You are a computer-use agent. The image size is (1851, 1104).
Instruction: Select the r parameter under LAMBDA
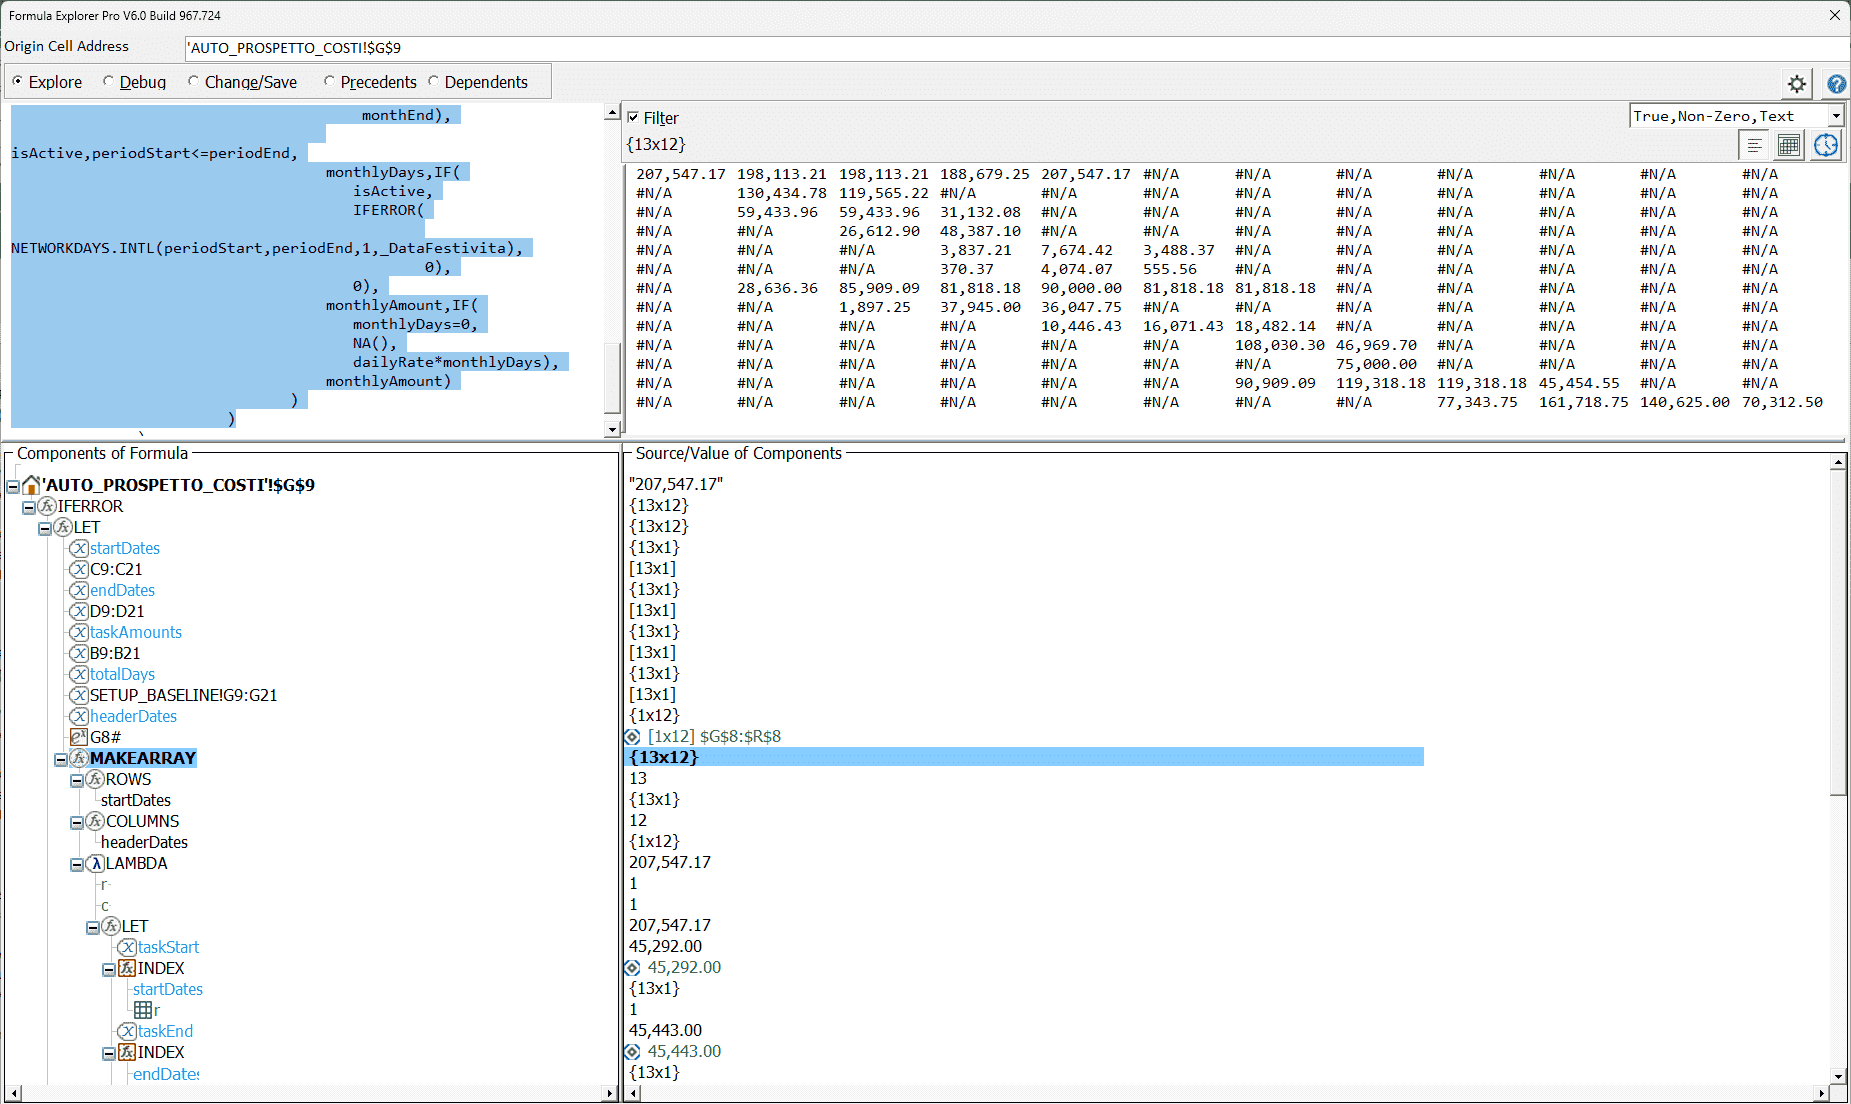point(104,884)
